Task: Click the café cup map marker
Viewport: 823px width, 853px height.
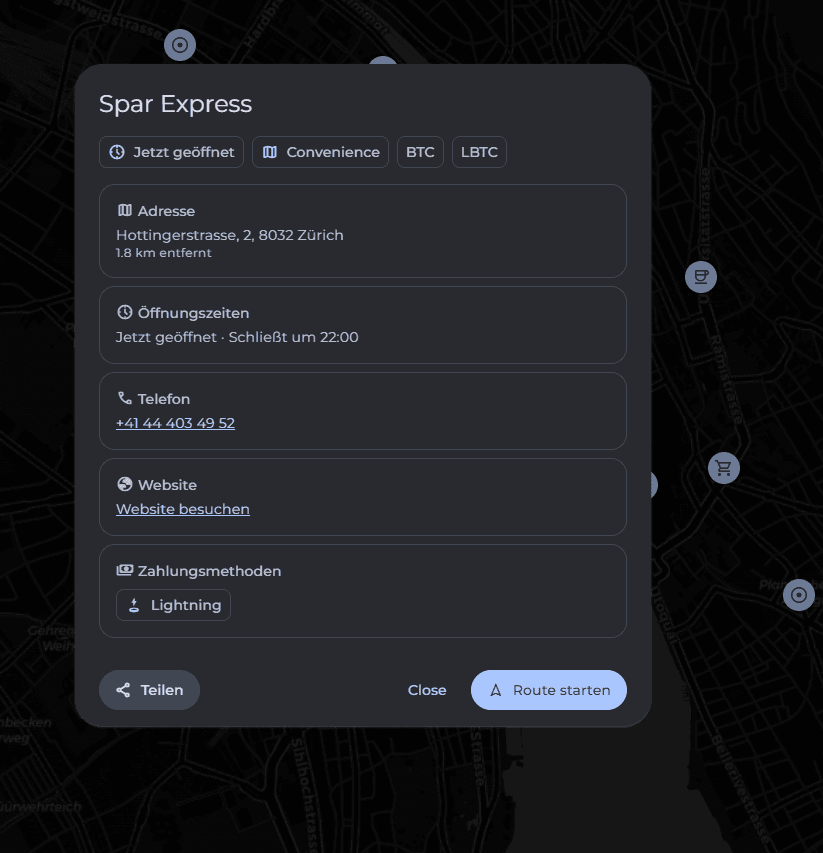Action: (x=701, y=276)
